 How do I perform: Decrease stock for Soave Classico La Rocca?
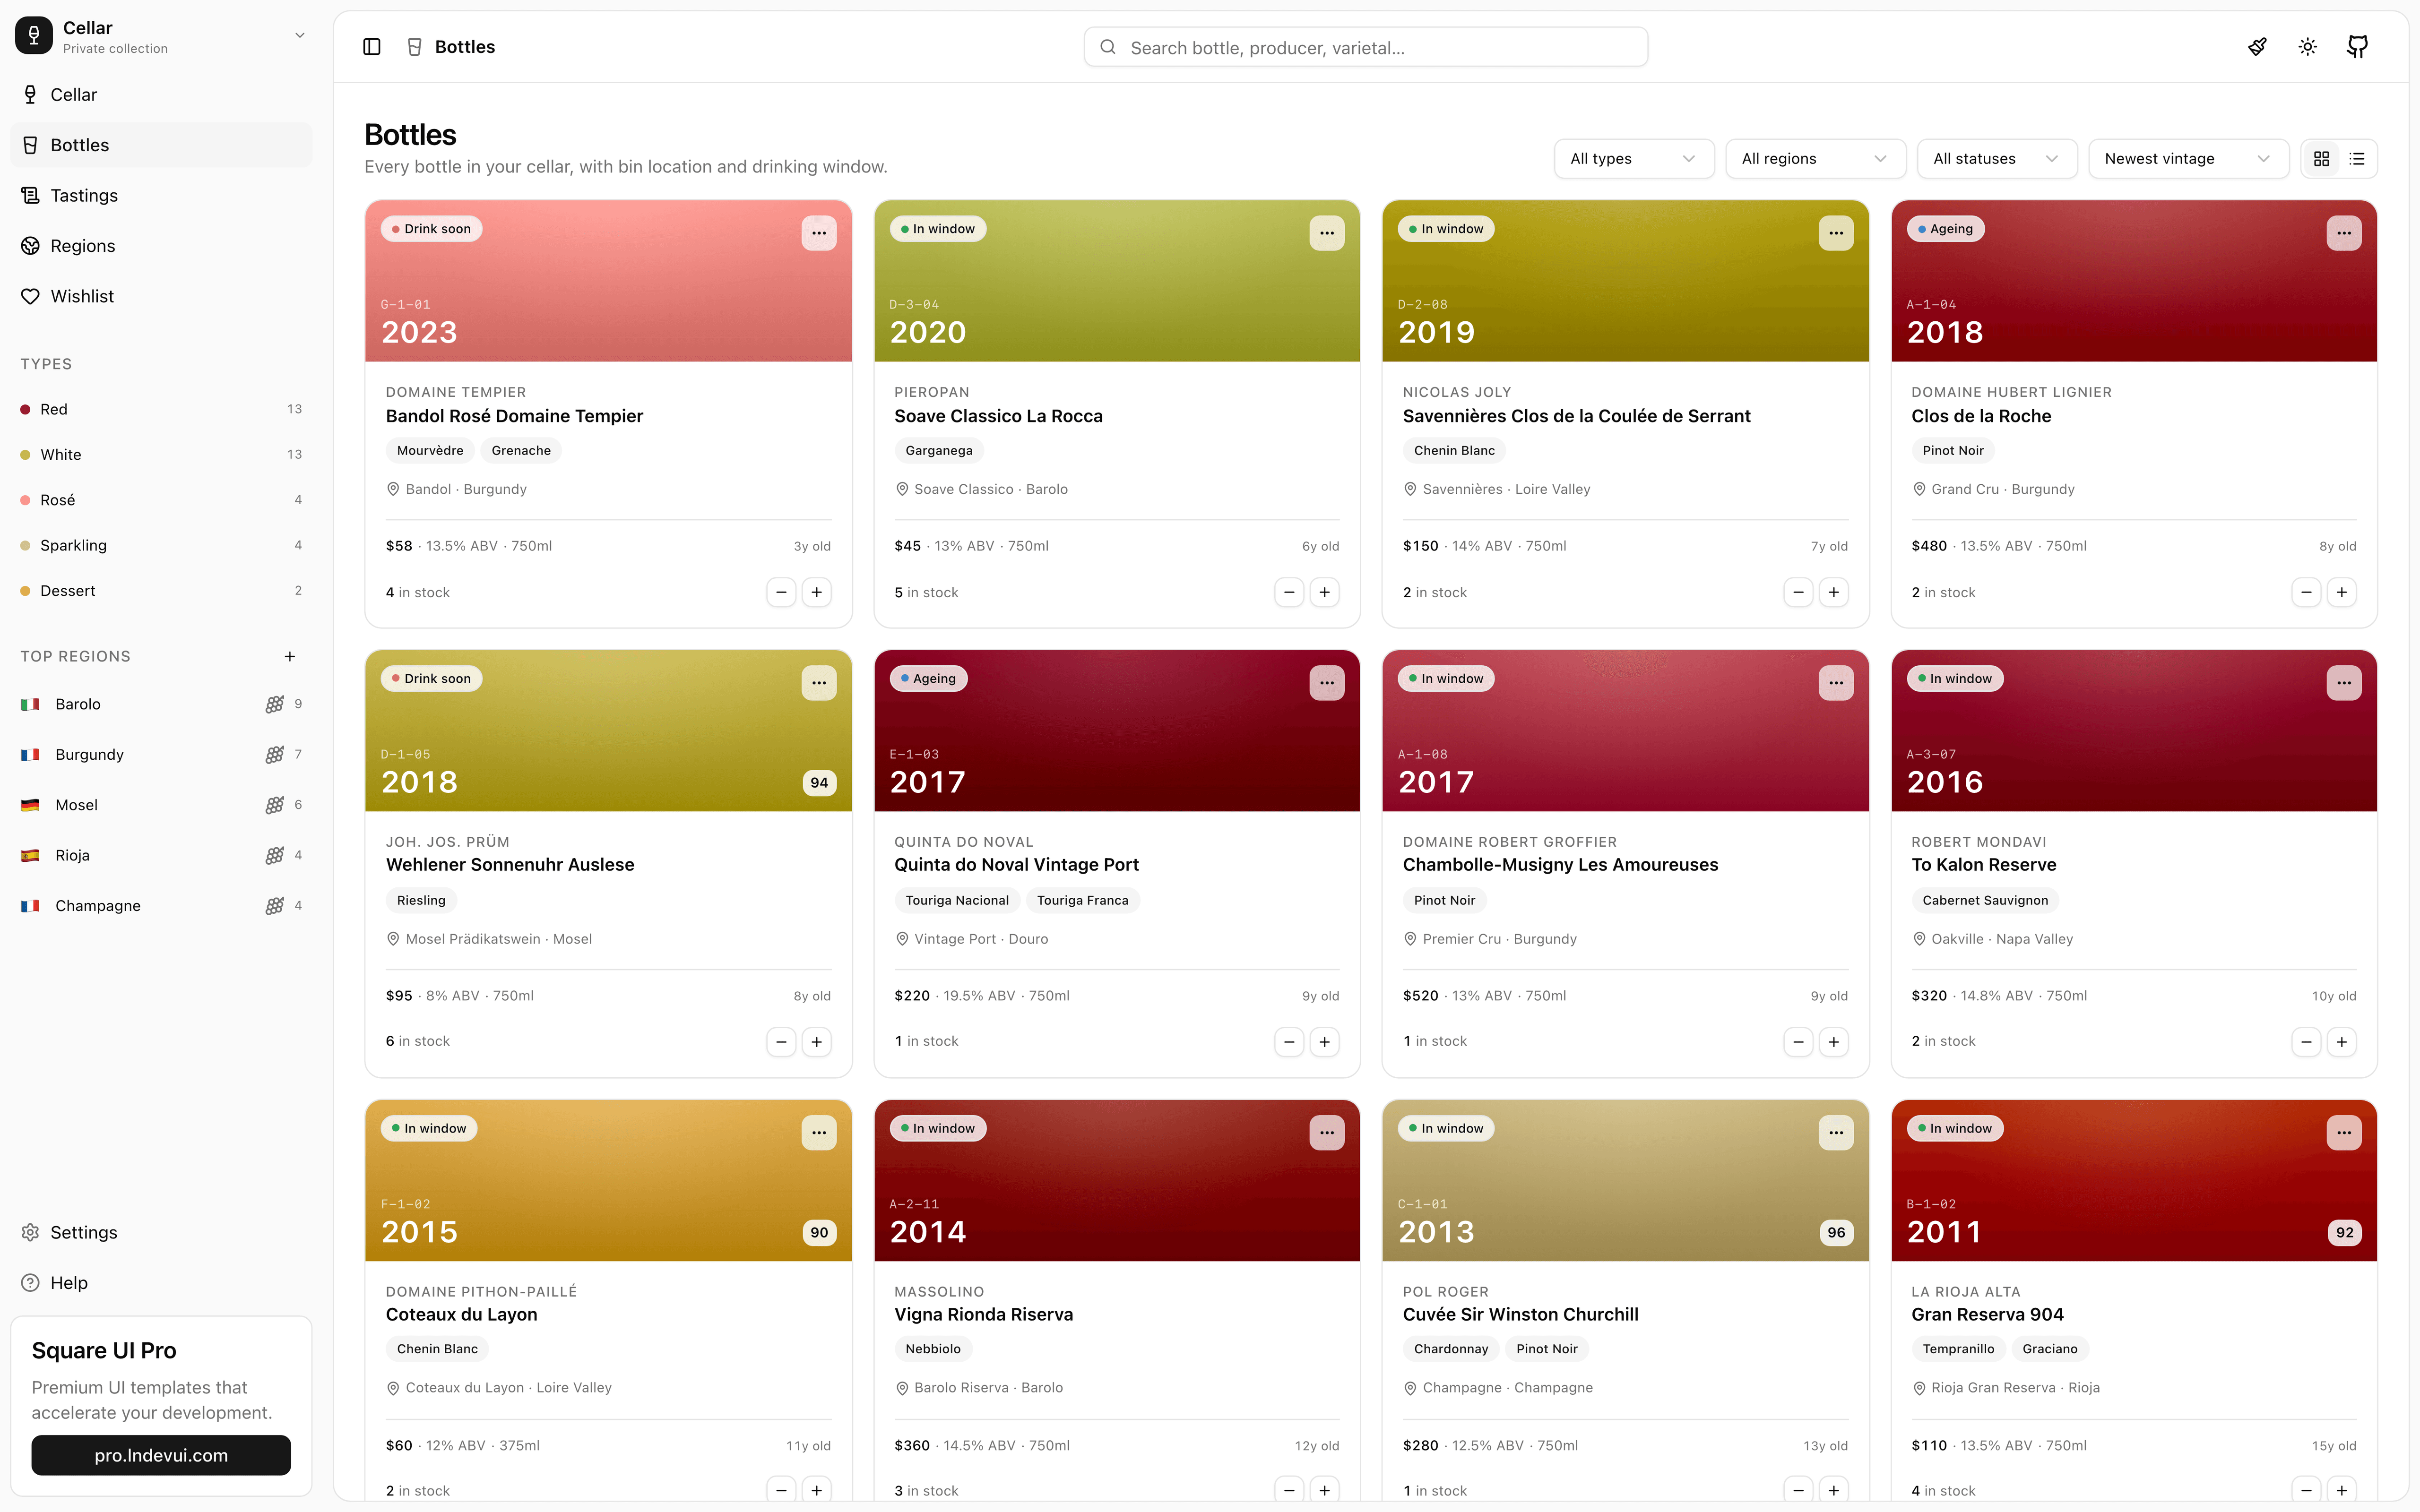point(1289,593)
